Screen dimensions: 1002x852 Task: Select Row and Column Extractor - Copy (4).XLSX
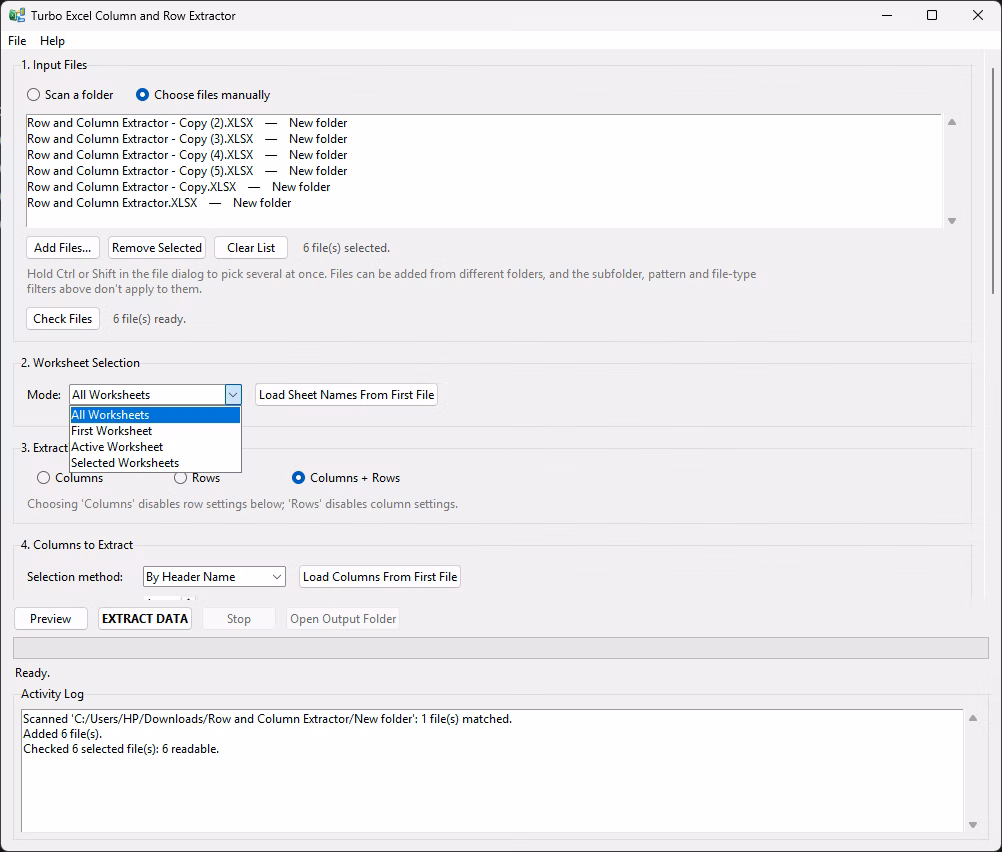pos(187,155)
